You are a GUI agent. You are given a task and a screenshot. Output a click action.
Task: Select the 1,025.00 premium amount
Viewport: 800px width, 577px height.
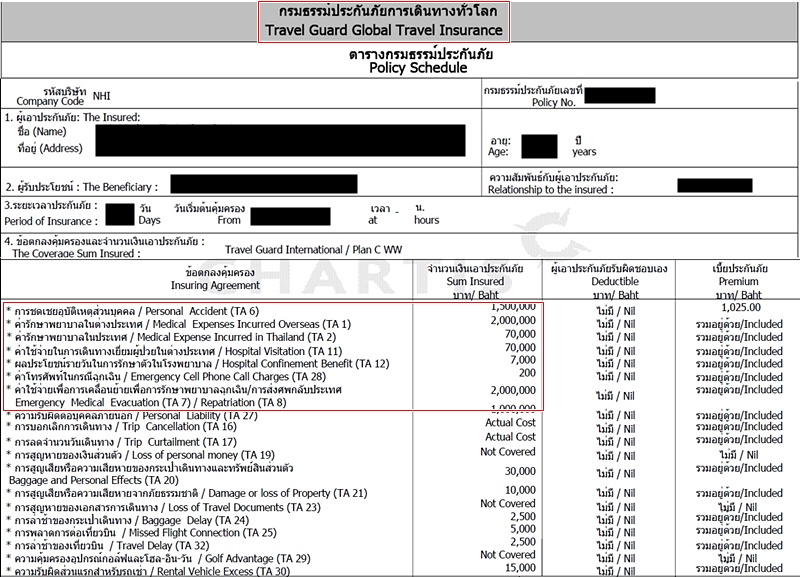[741, 308]
